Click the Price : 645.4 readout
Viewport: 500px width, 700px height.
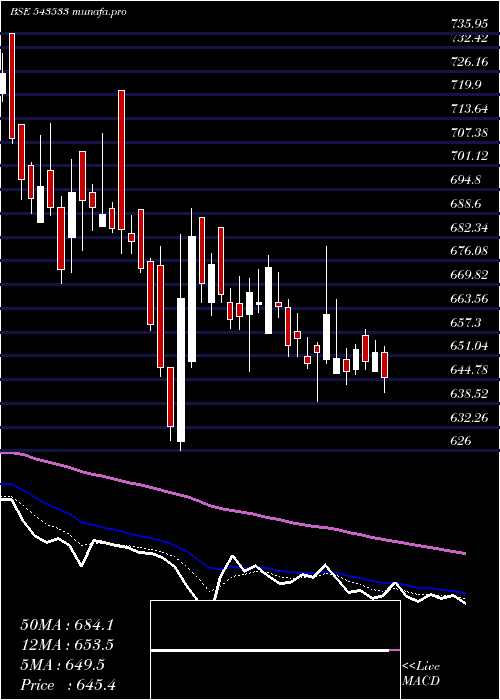click(x=68, y=685)
